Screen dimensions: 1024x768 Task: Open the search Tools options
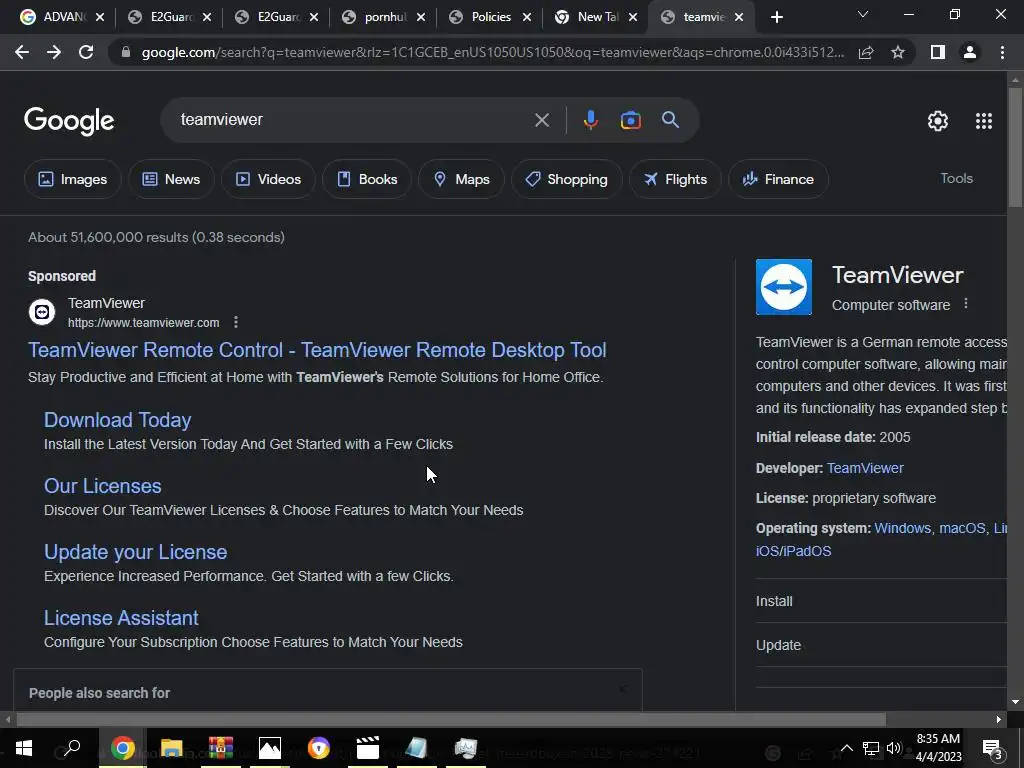[x=956, y=178]
